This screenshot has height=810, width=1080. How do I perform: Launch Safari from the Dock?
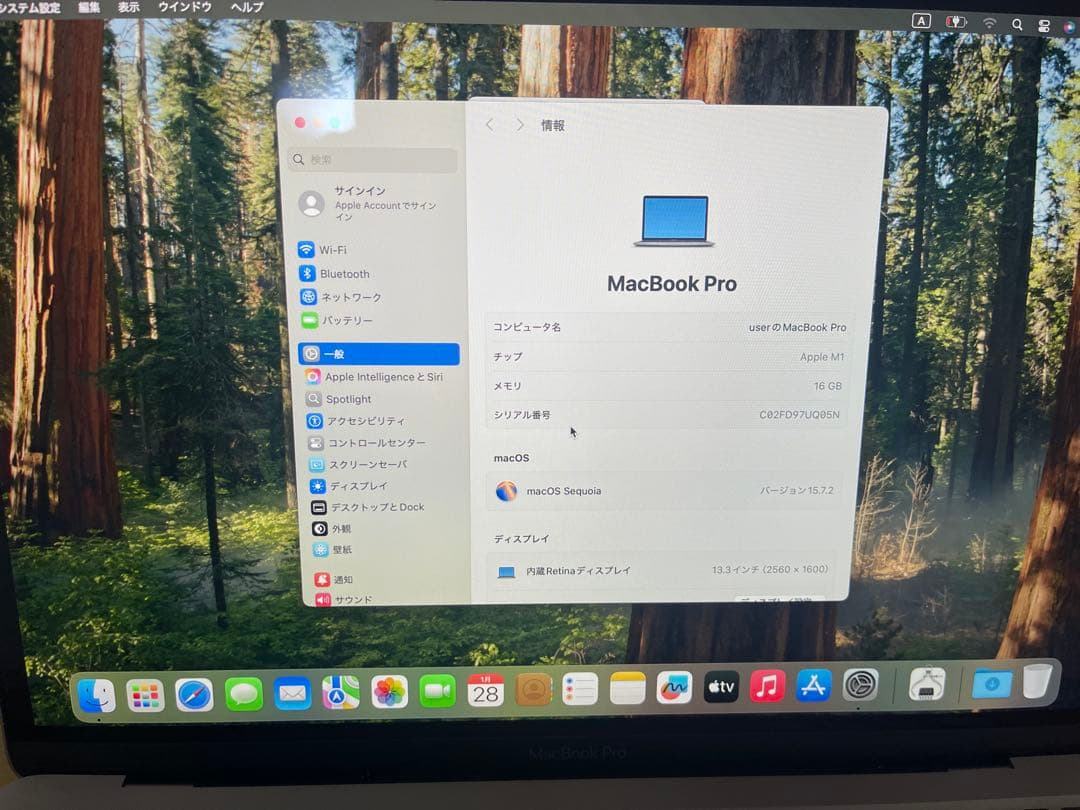coord(194,695)
